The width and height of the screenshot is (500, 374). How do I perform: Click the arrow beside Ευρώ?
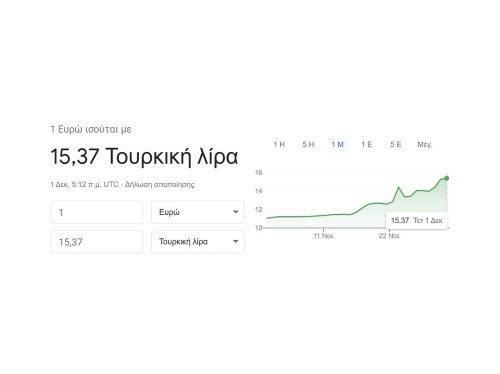pos(236,212)
